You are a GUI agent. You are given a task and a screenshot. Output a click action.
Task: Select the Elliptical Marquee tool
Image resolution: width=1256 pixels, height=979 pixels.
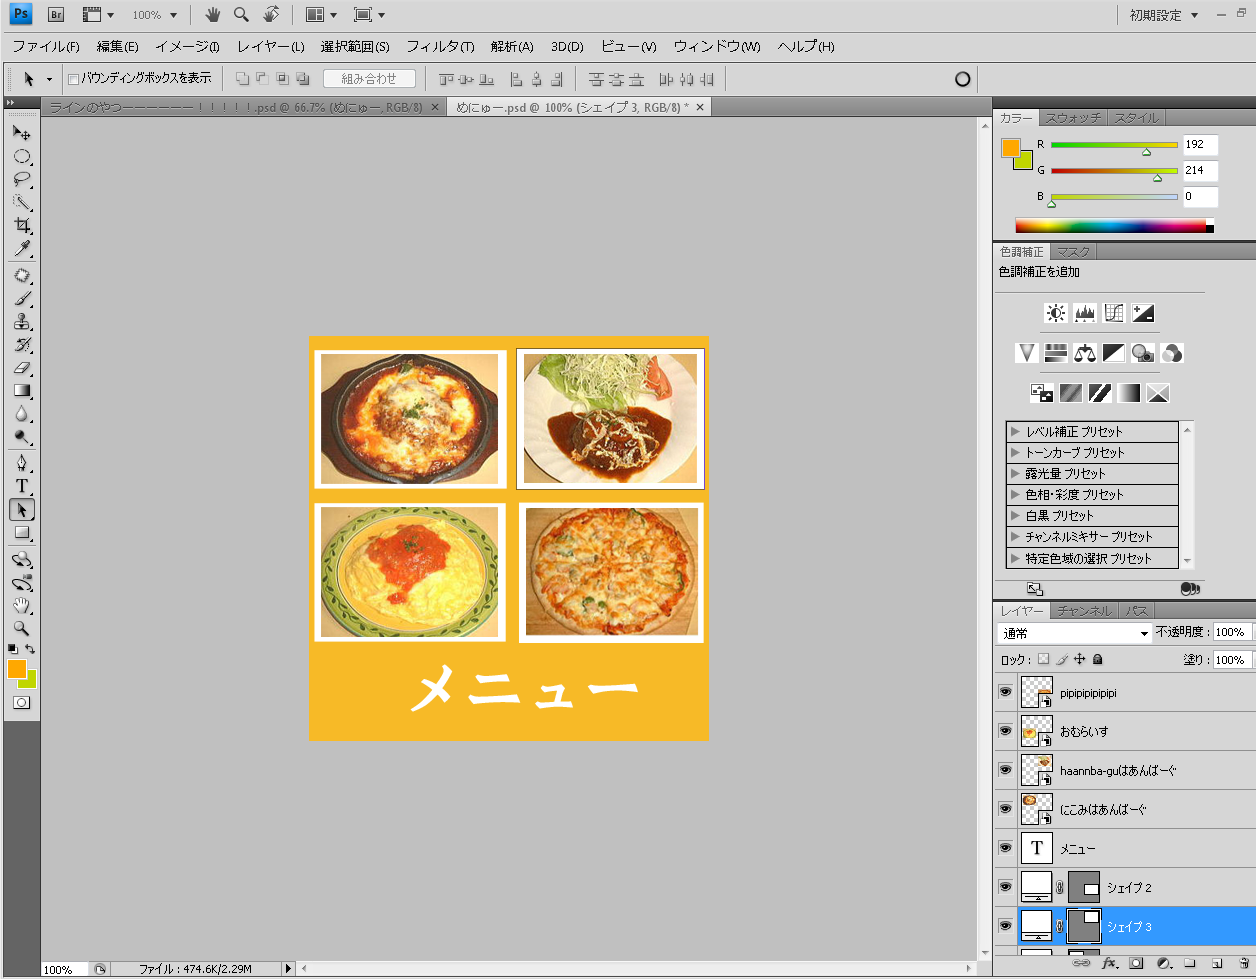[x=22, y=157]
